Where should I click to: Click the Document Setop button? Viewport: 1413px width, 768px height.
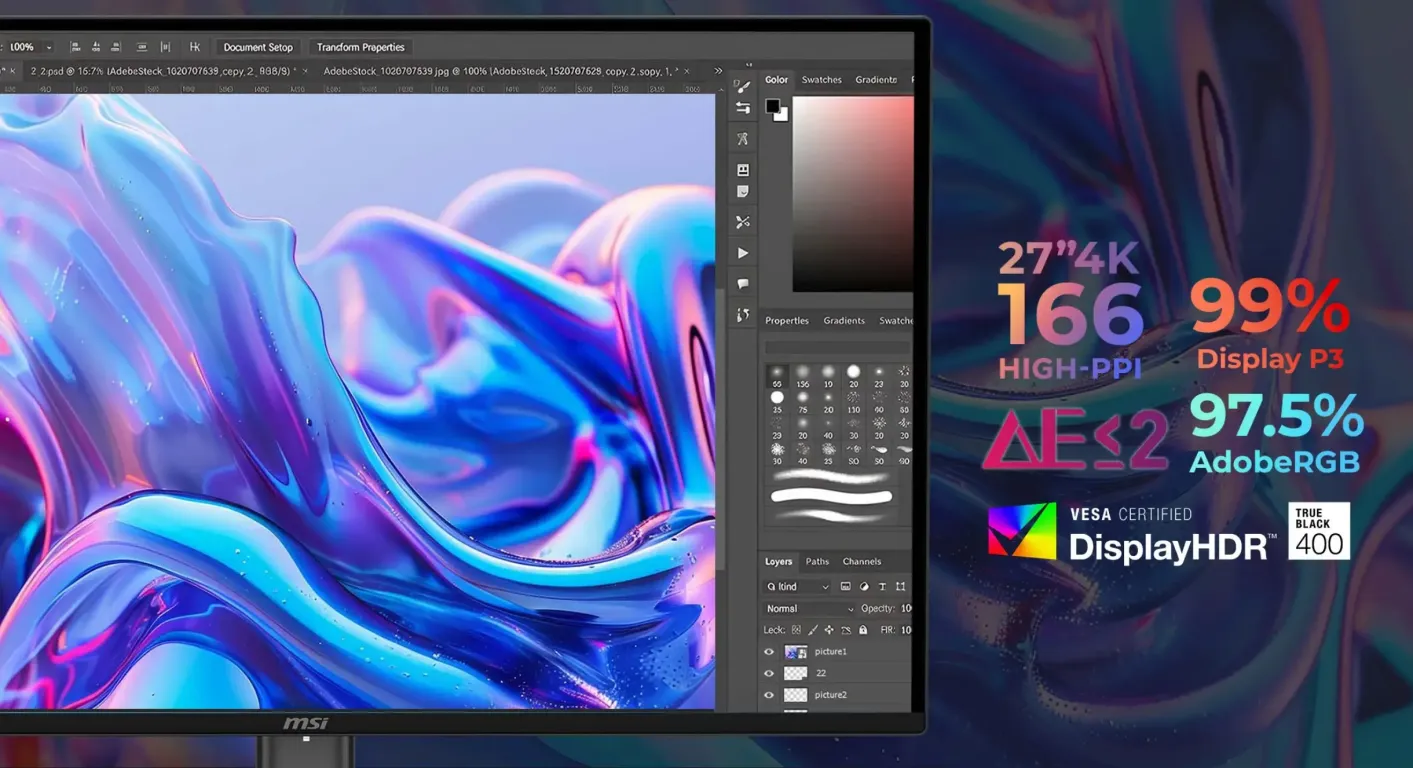[x=258, y=47]
